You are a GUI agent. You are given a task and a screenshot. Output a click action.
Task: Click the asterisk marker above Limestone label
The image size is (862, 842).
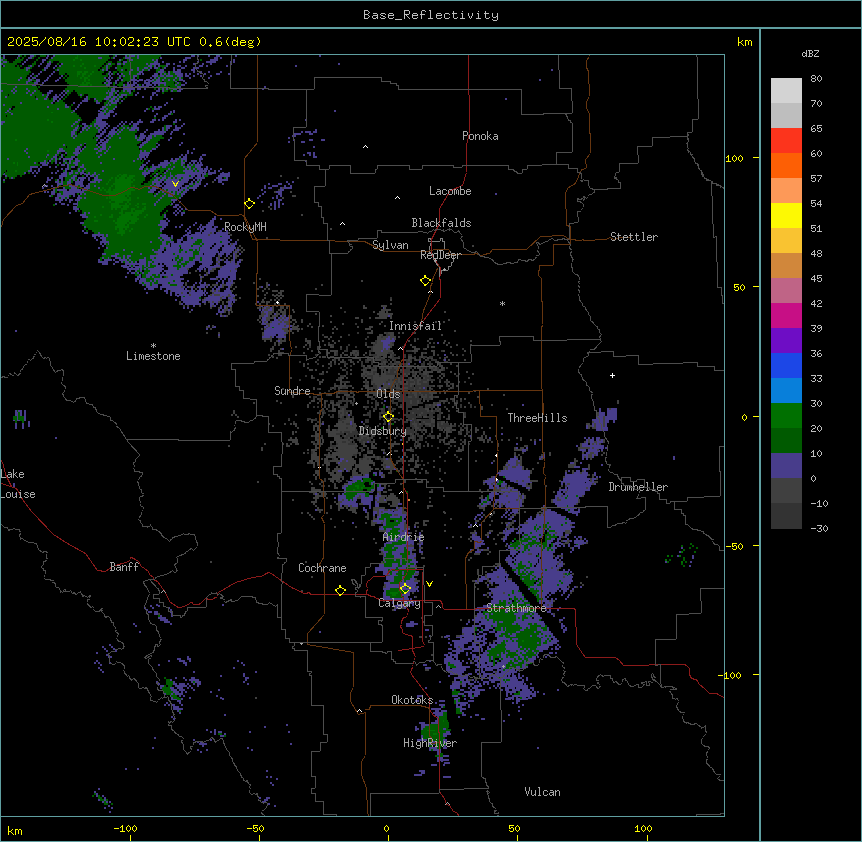click(x=153, y=346)
